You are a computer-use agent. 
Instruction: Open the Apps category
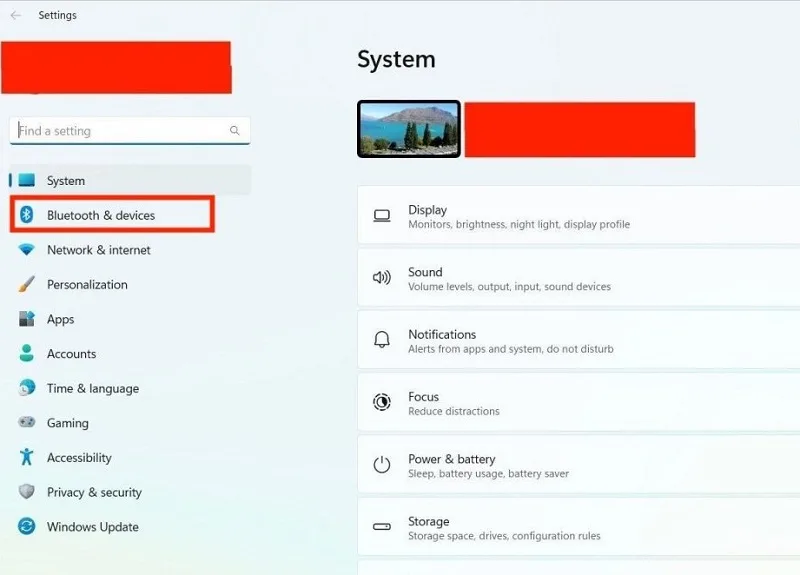(130, 319)
